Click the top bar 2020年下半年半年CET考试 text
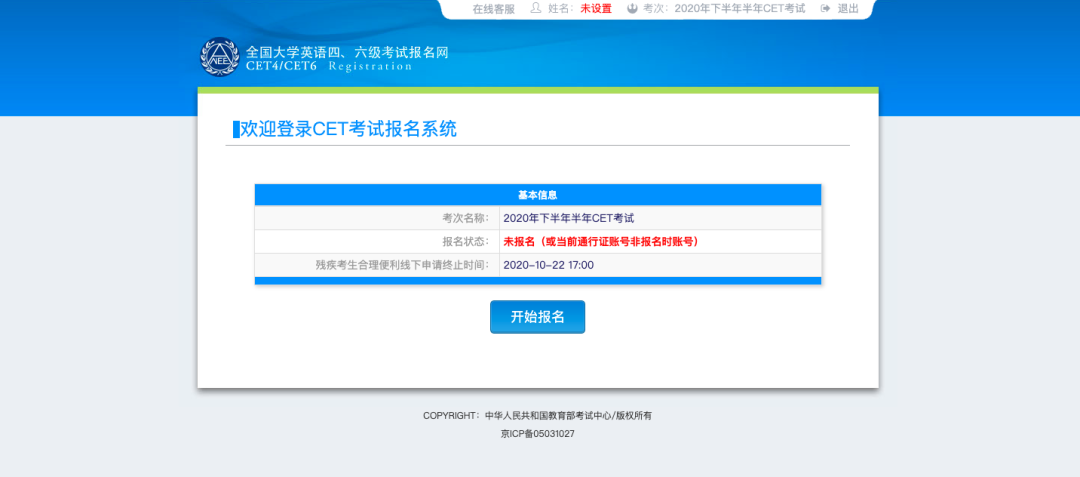 coord(740,9)
